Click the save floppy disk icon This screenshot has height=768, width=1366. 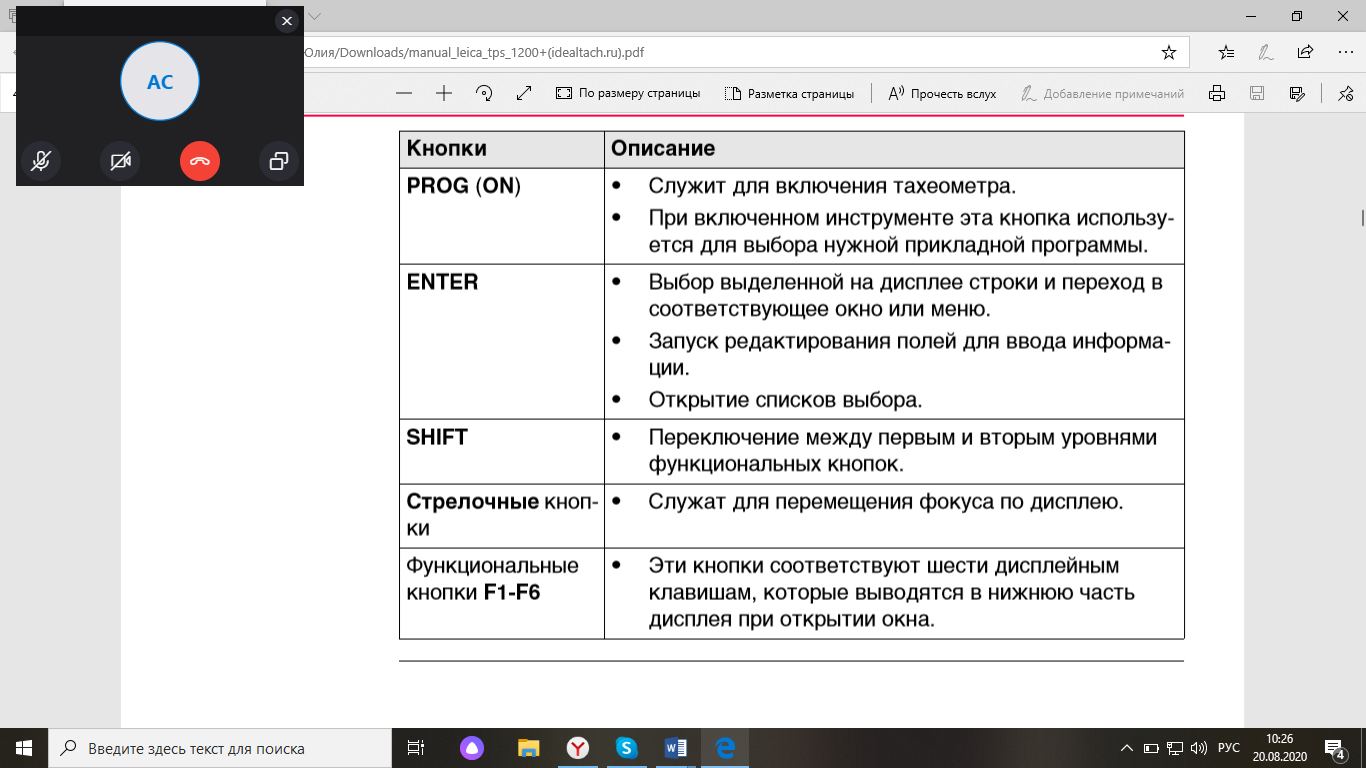(1257, 93)
